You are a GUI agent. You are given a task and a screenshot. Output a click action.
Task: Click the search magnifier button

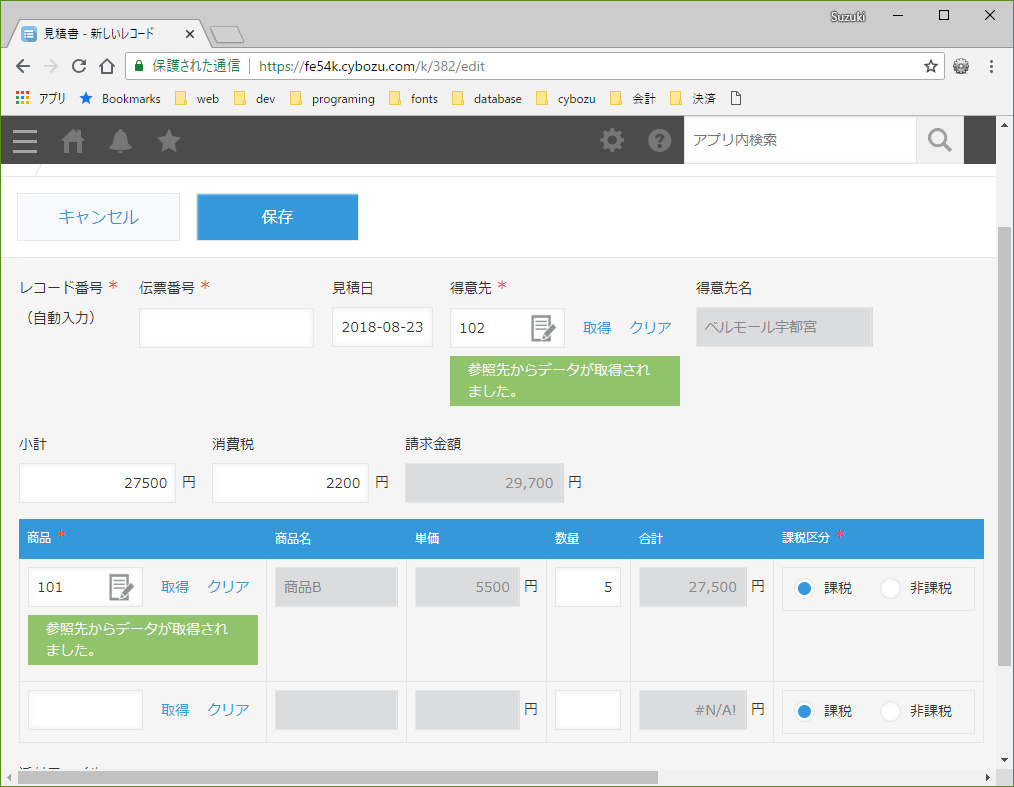tap(940, 140)
